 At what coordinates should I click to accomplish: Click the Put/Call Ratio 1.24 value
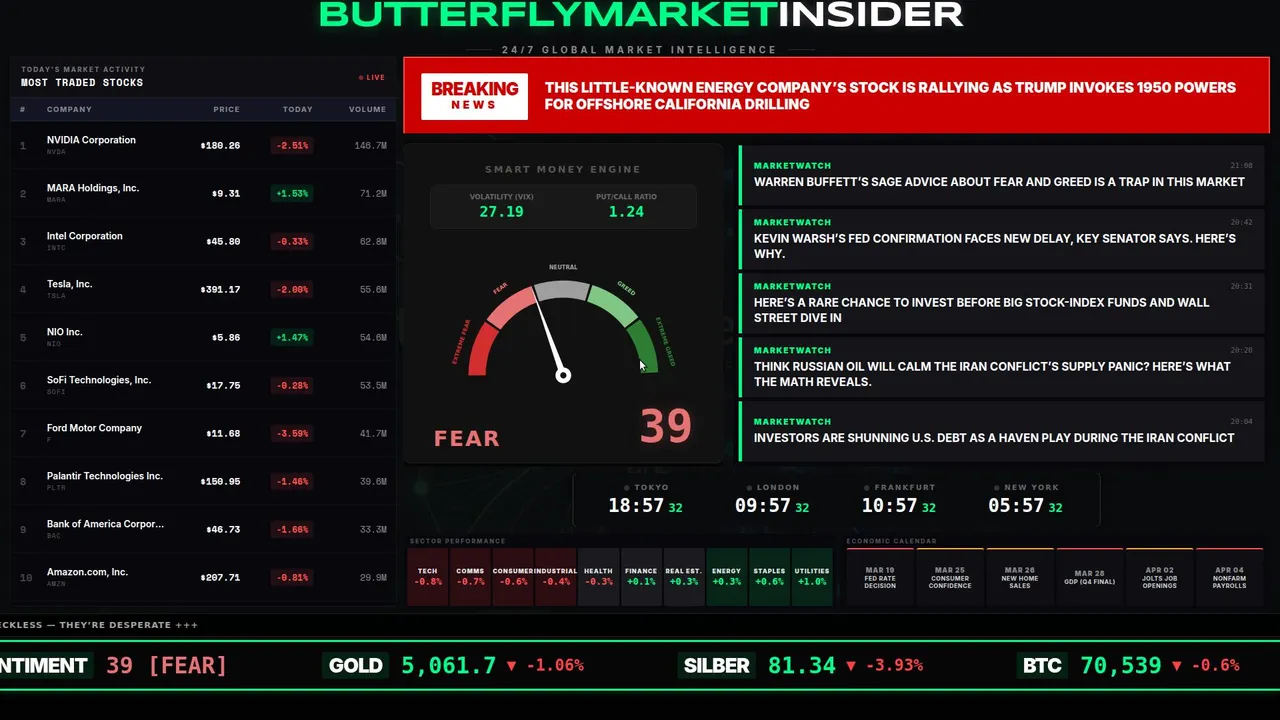[626, 212]
